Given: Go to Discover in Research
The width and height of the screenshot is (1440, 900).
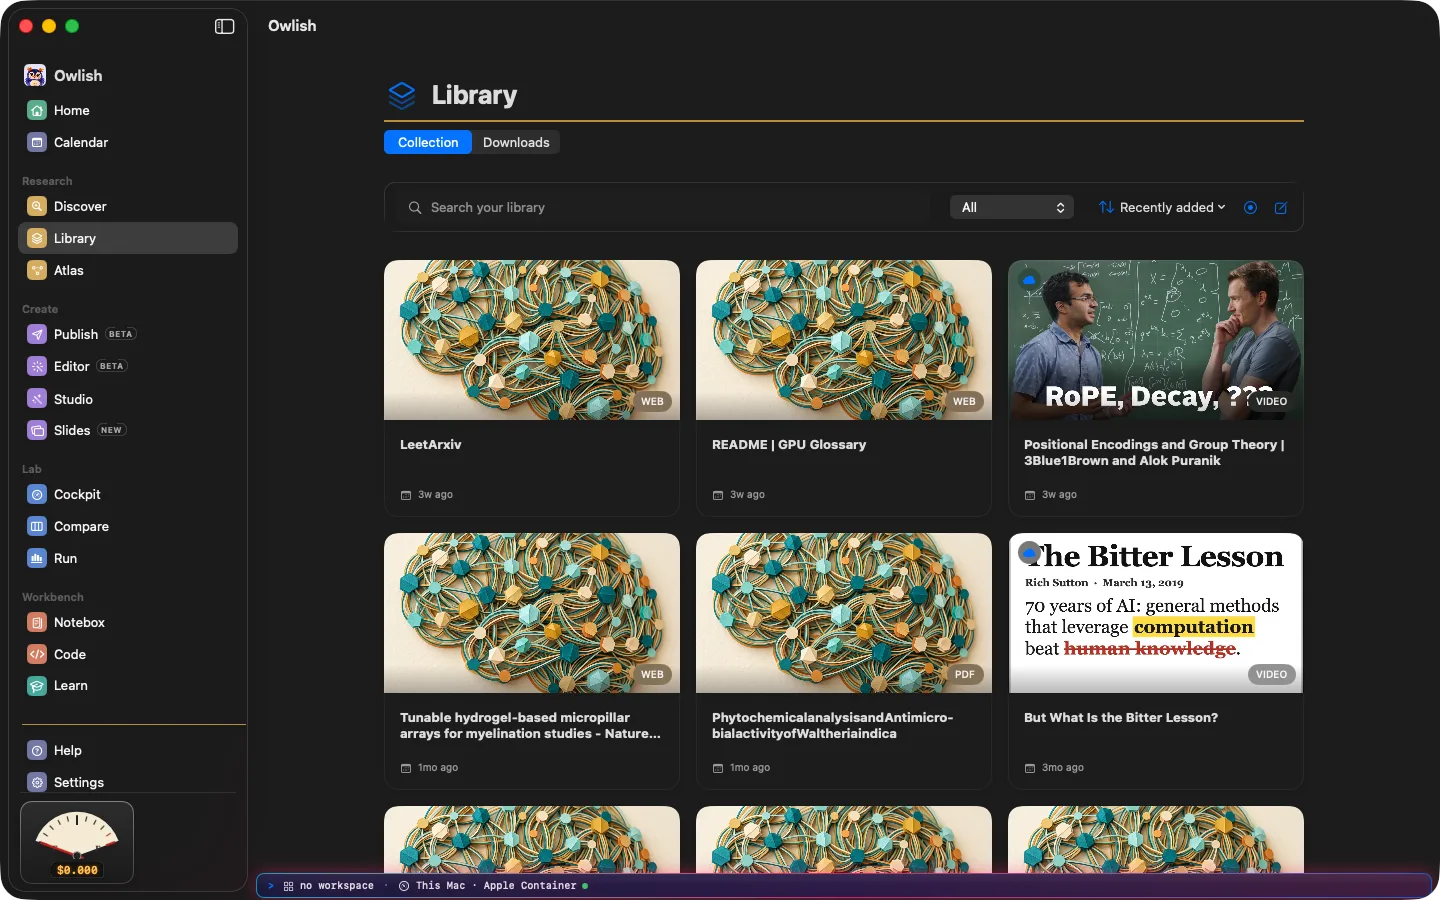Looking at the screenshot, I should click(128, 206).
